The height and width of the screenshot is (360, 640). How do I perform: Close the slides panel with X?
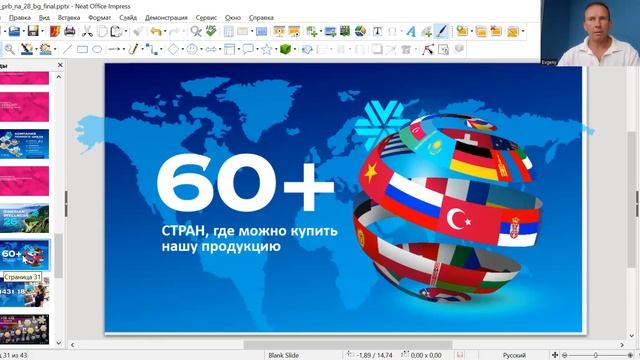pos(60,65)
